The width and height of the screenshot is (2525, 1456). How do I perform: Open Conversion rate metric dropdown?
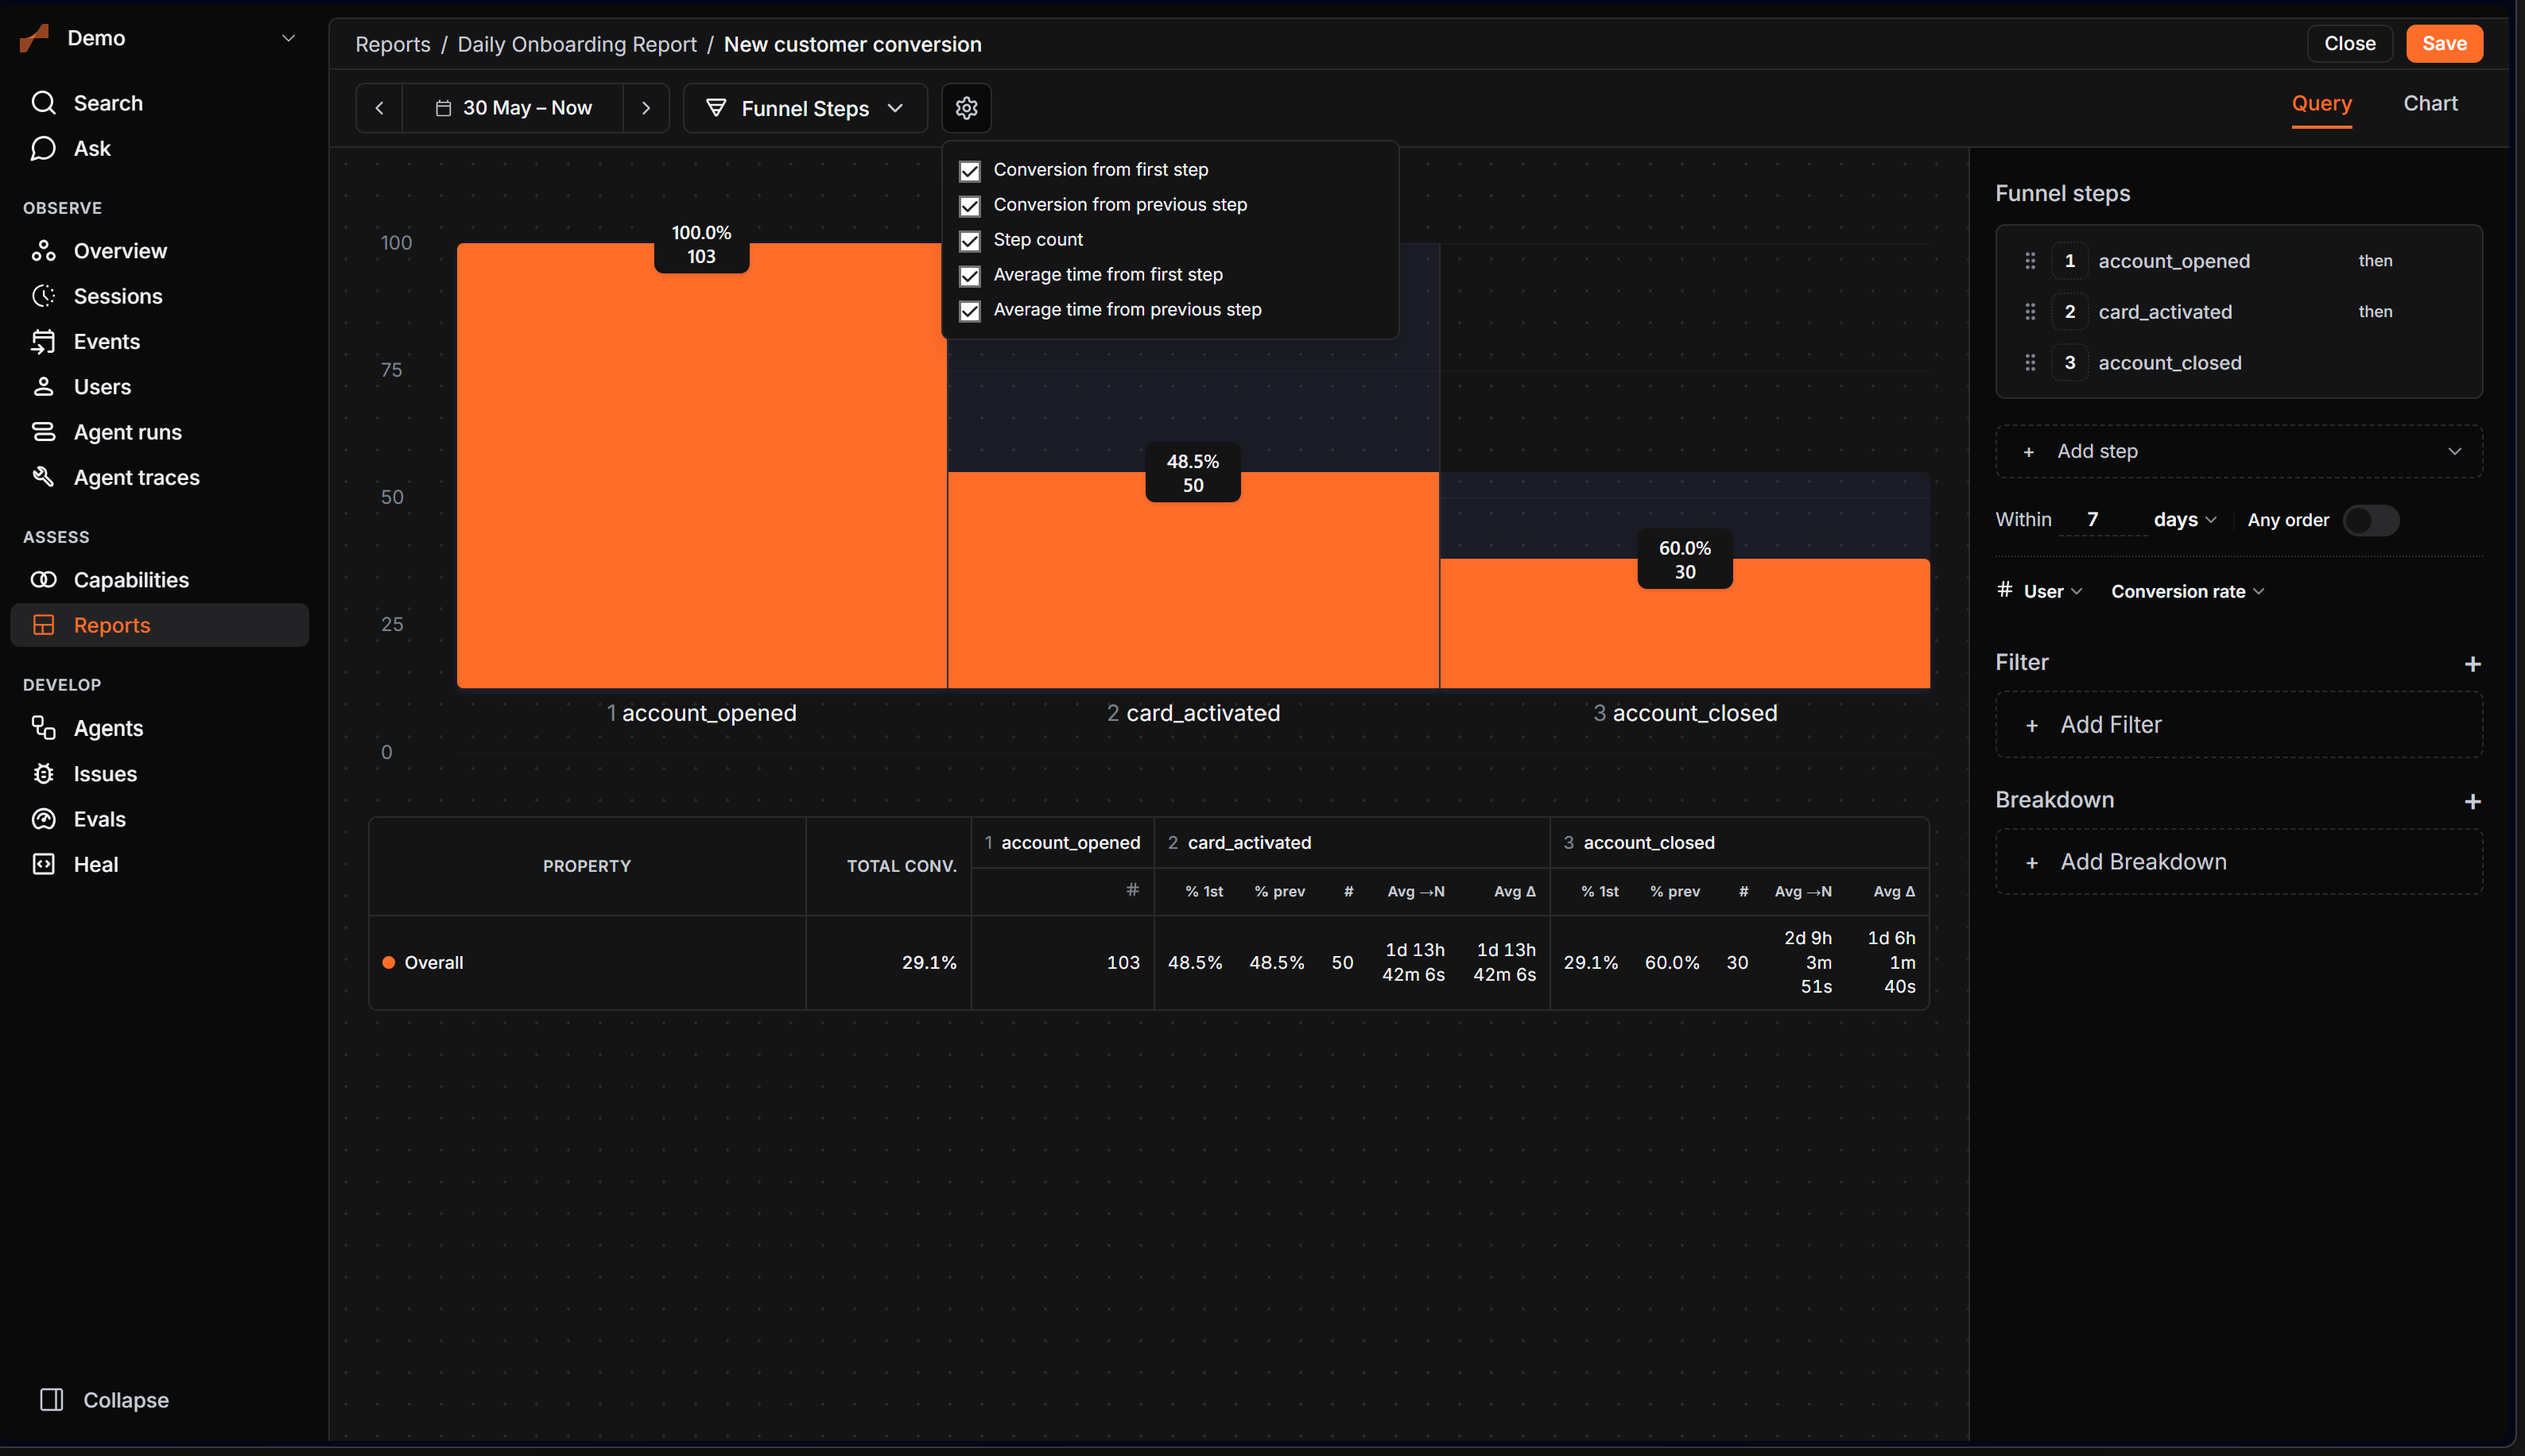point(2187,592)
